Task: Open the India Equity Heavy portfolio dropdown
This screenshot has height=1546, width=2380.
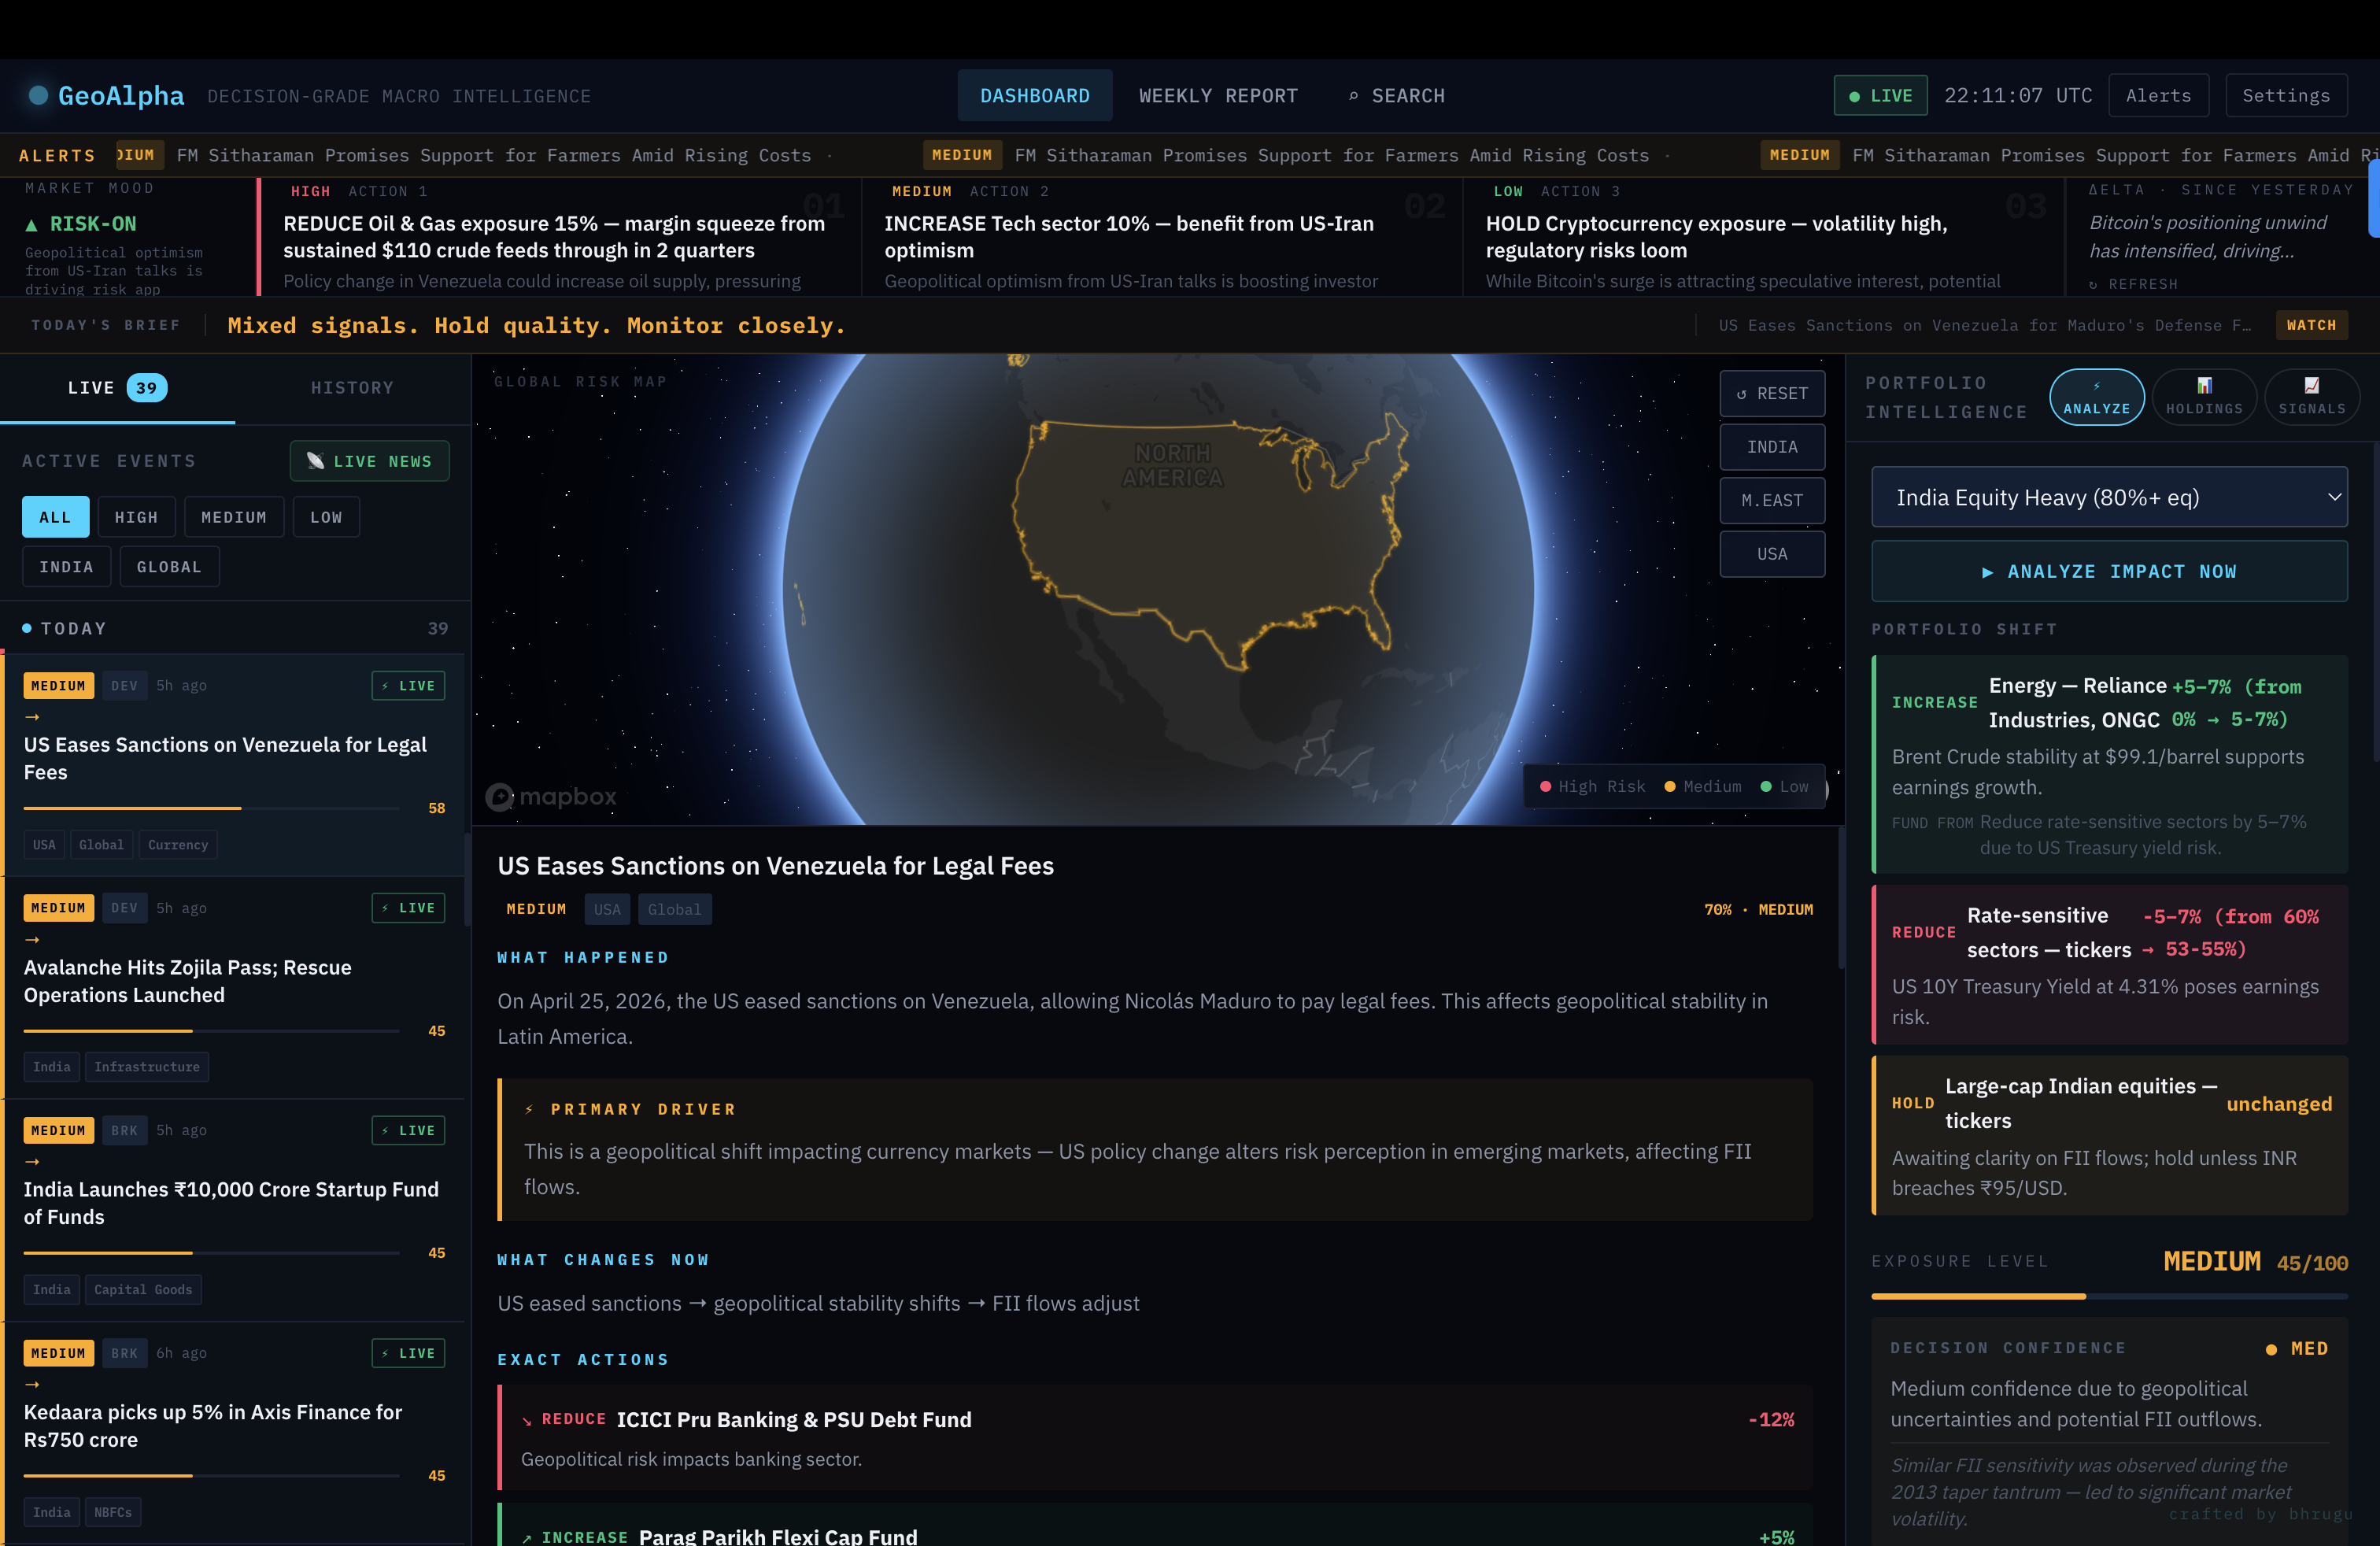Action: click(2109, 497)
